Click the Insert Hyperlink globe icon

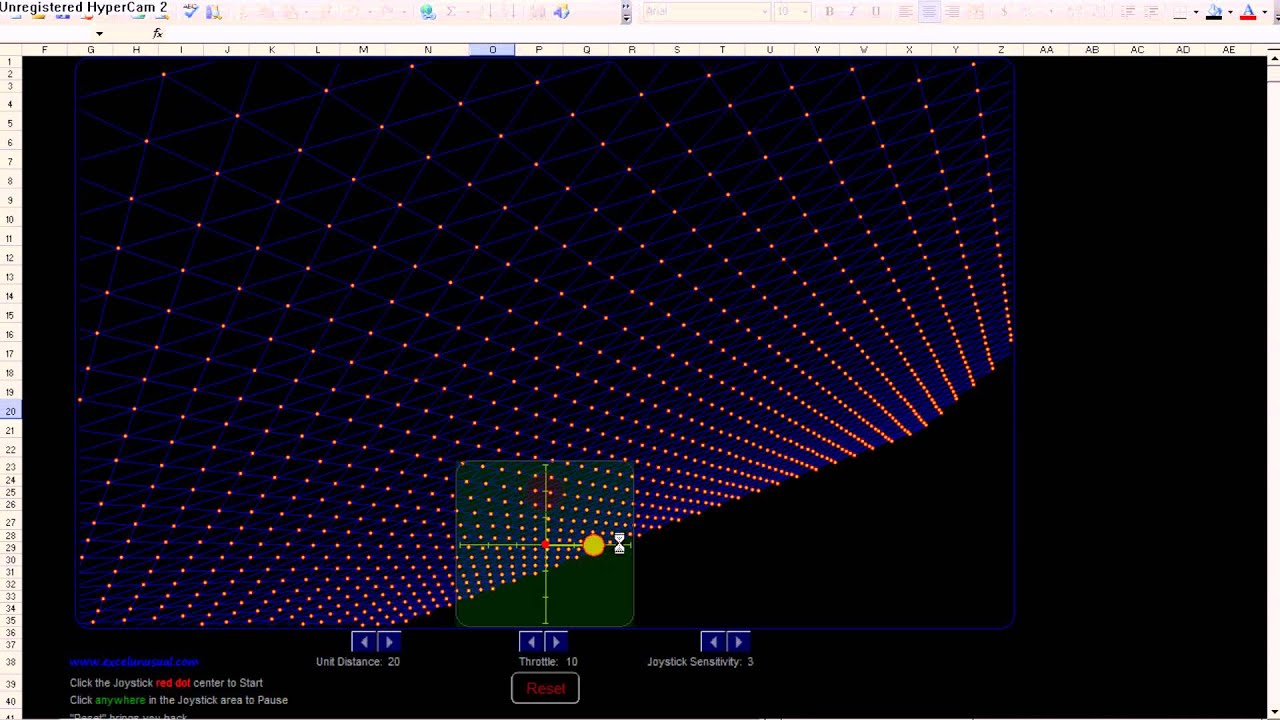tap(428, 12)
